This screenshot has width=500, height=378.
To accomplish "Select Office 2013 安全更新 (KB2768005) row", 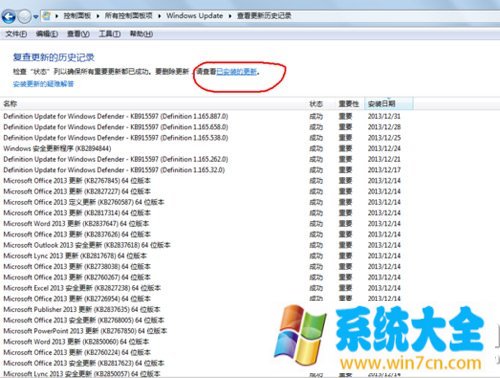I will 84,320.
